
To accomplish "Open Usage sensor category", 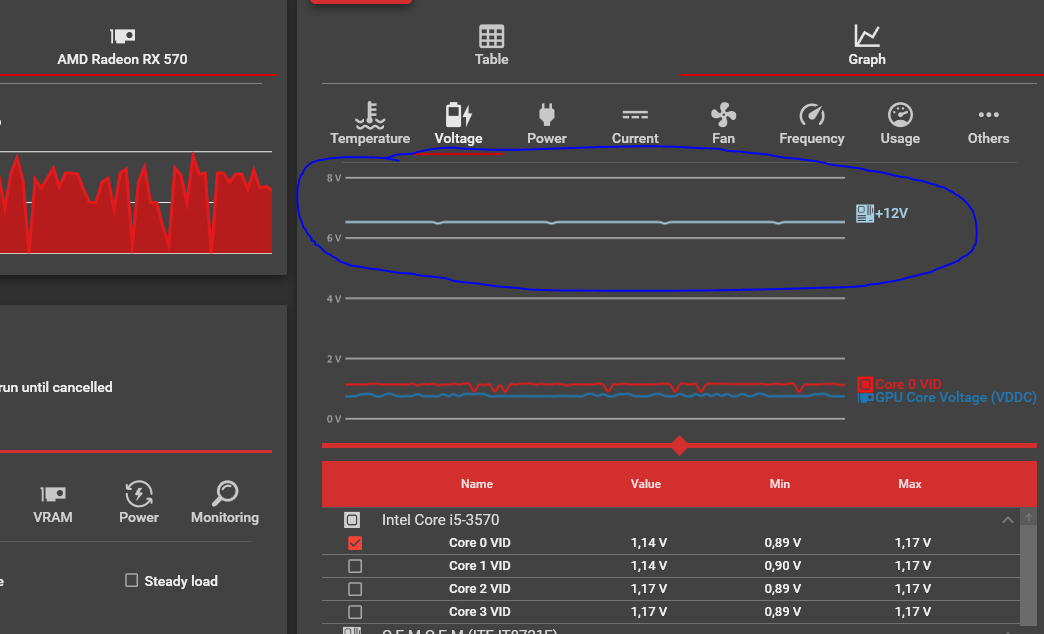I will coord(900,124).
